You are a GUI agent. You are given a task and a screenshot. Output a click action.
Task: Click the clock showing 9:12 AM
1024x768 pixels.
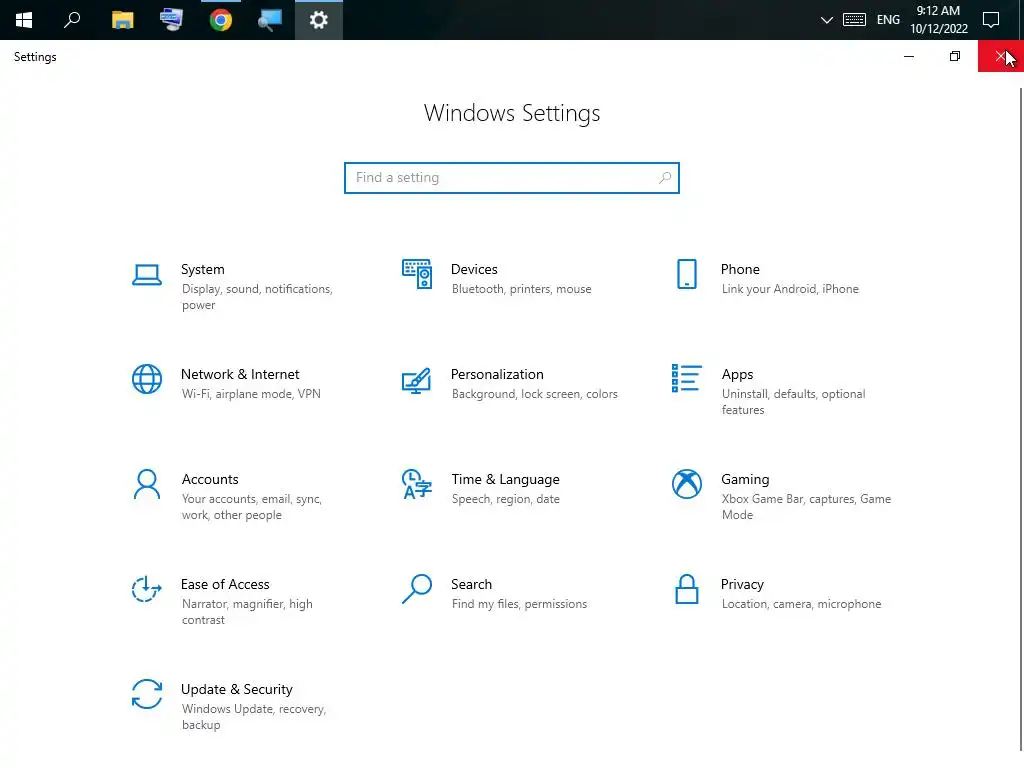tap(938, 10)
